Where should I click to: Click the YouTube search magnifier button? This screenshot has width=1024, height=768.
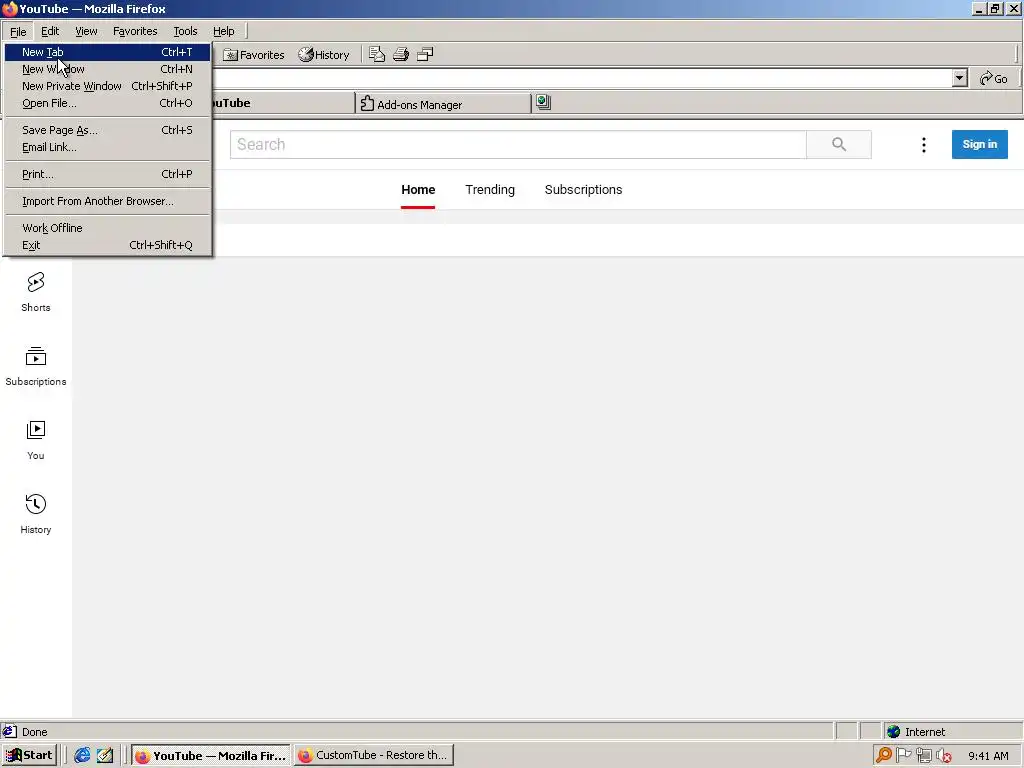pos(839,144)
